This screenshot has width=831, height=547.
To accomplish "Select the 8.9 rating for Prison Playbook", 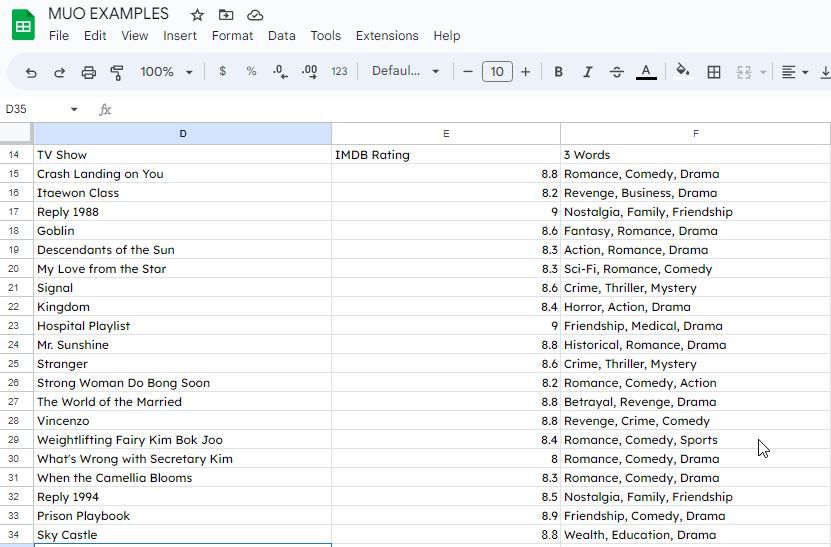I will (446, 516).
